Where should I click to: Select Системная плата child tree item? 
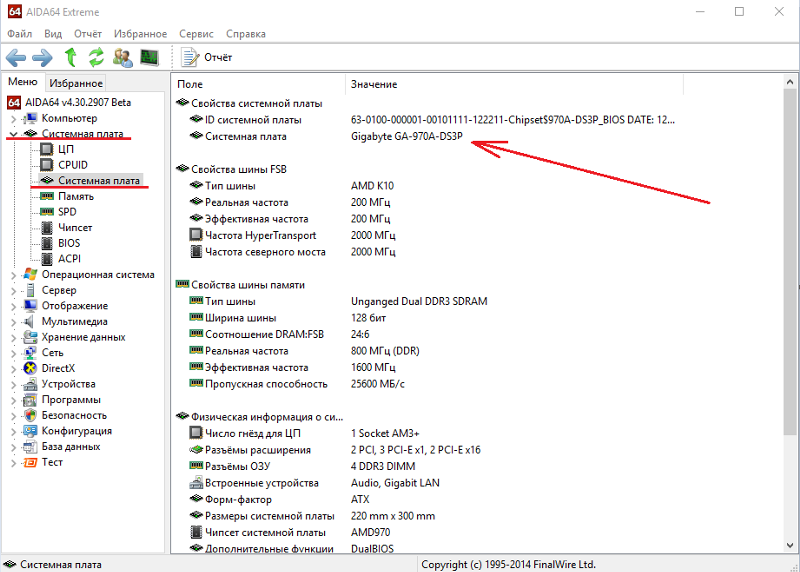click(x=98, y=180)
